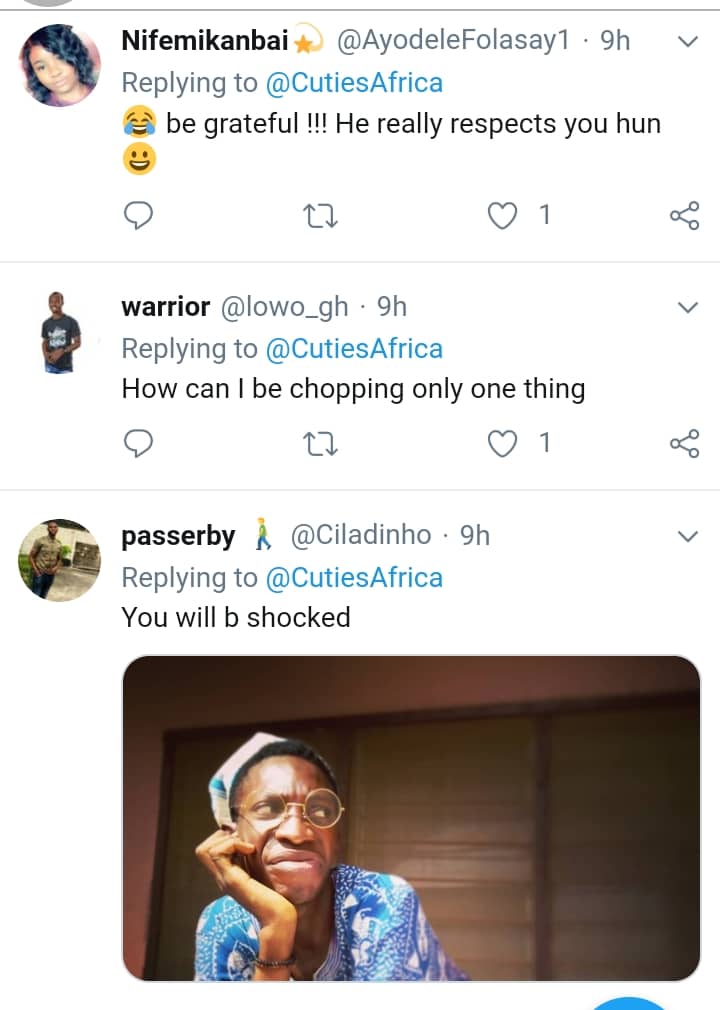Reply to warrior's chopping tweet

[137, 443]
